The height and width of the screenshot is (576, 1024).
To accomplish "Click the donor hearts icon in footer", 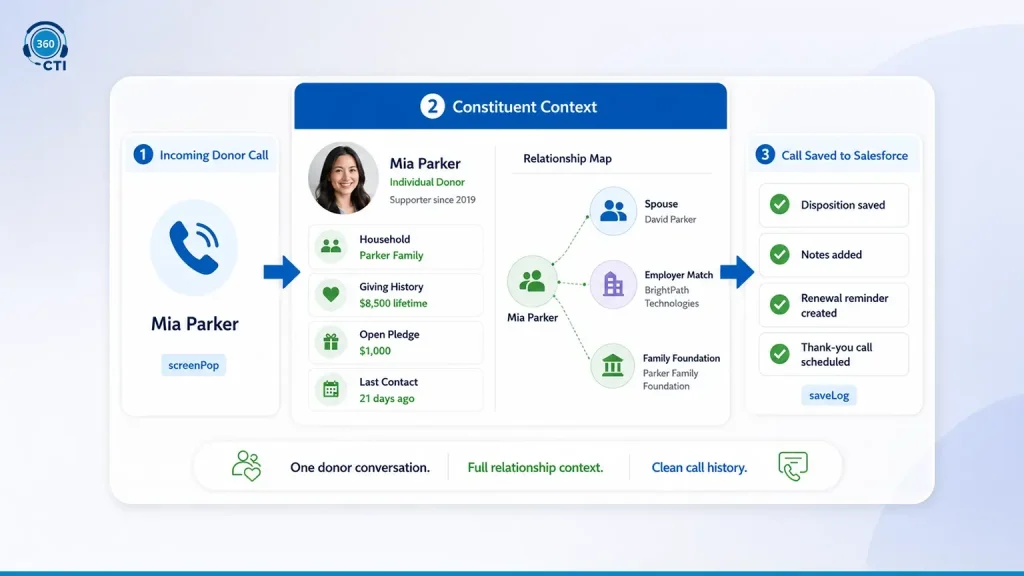I will coord(247,466).
